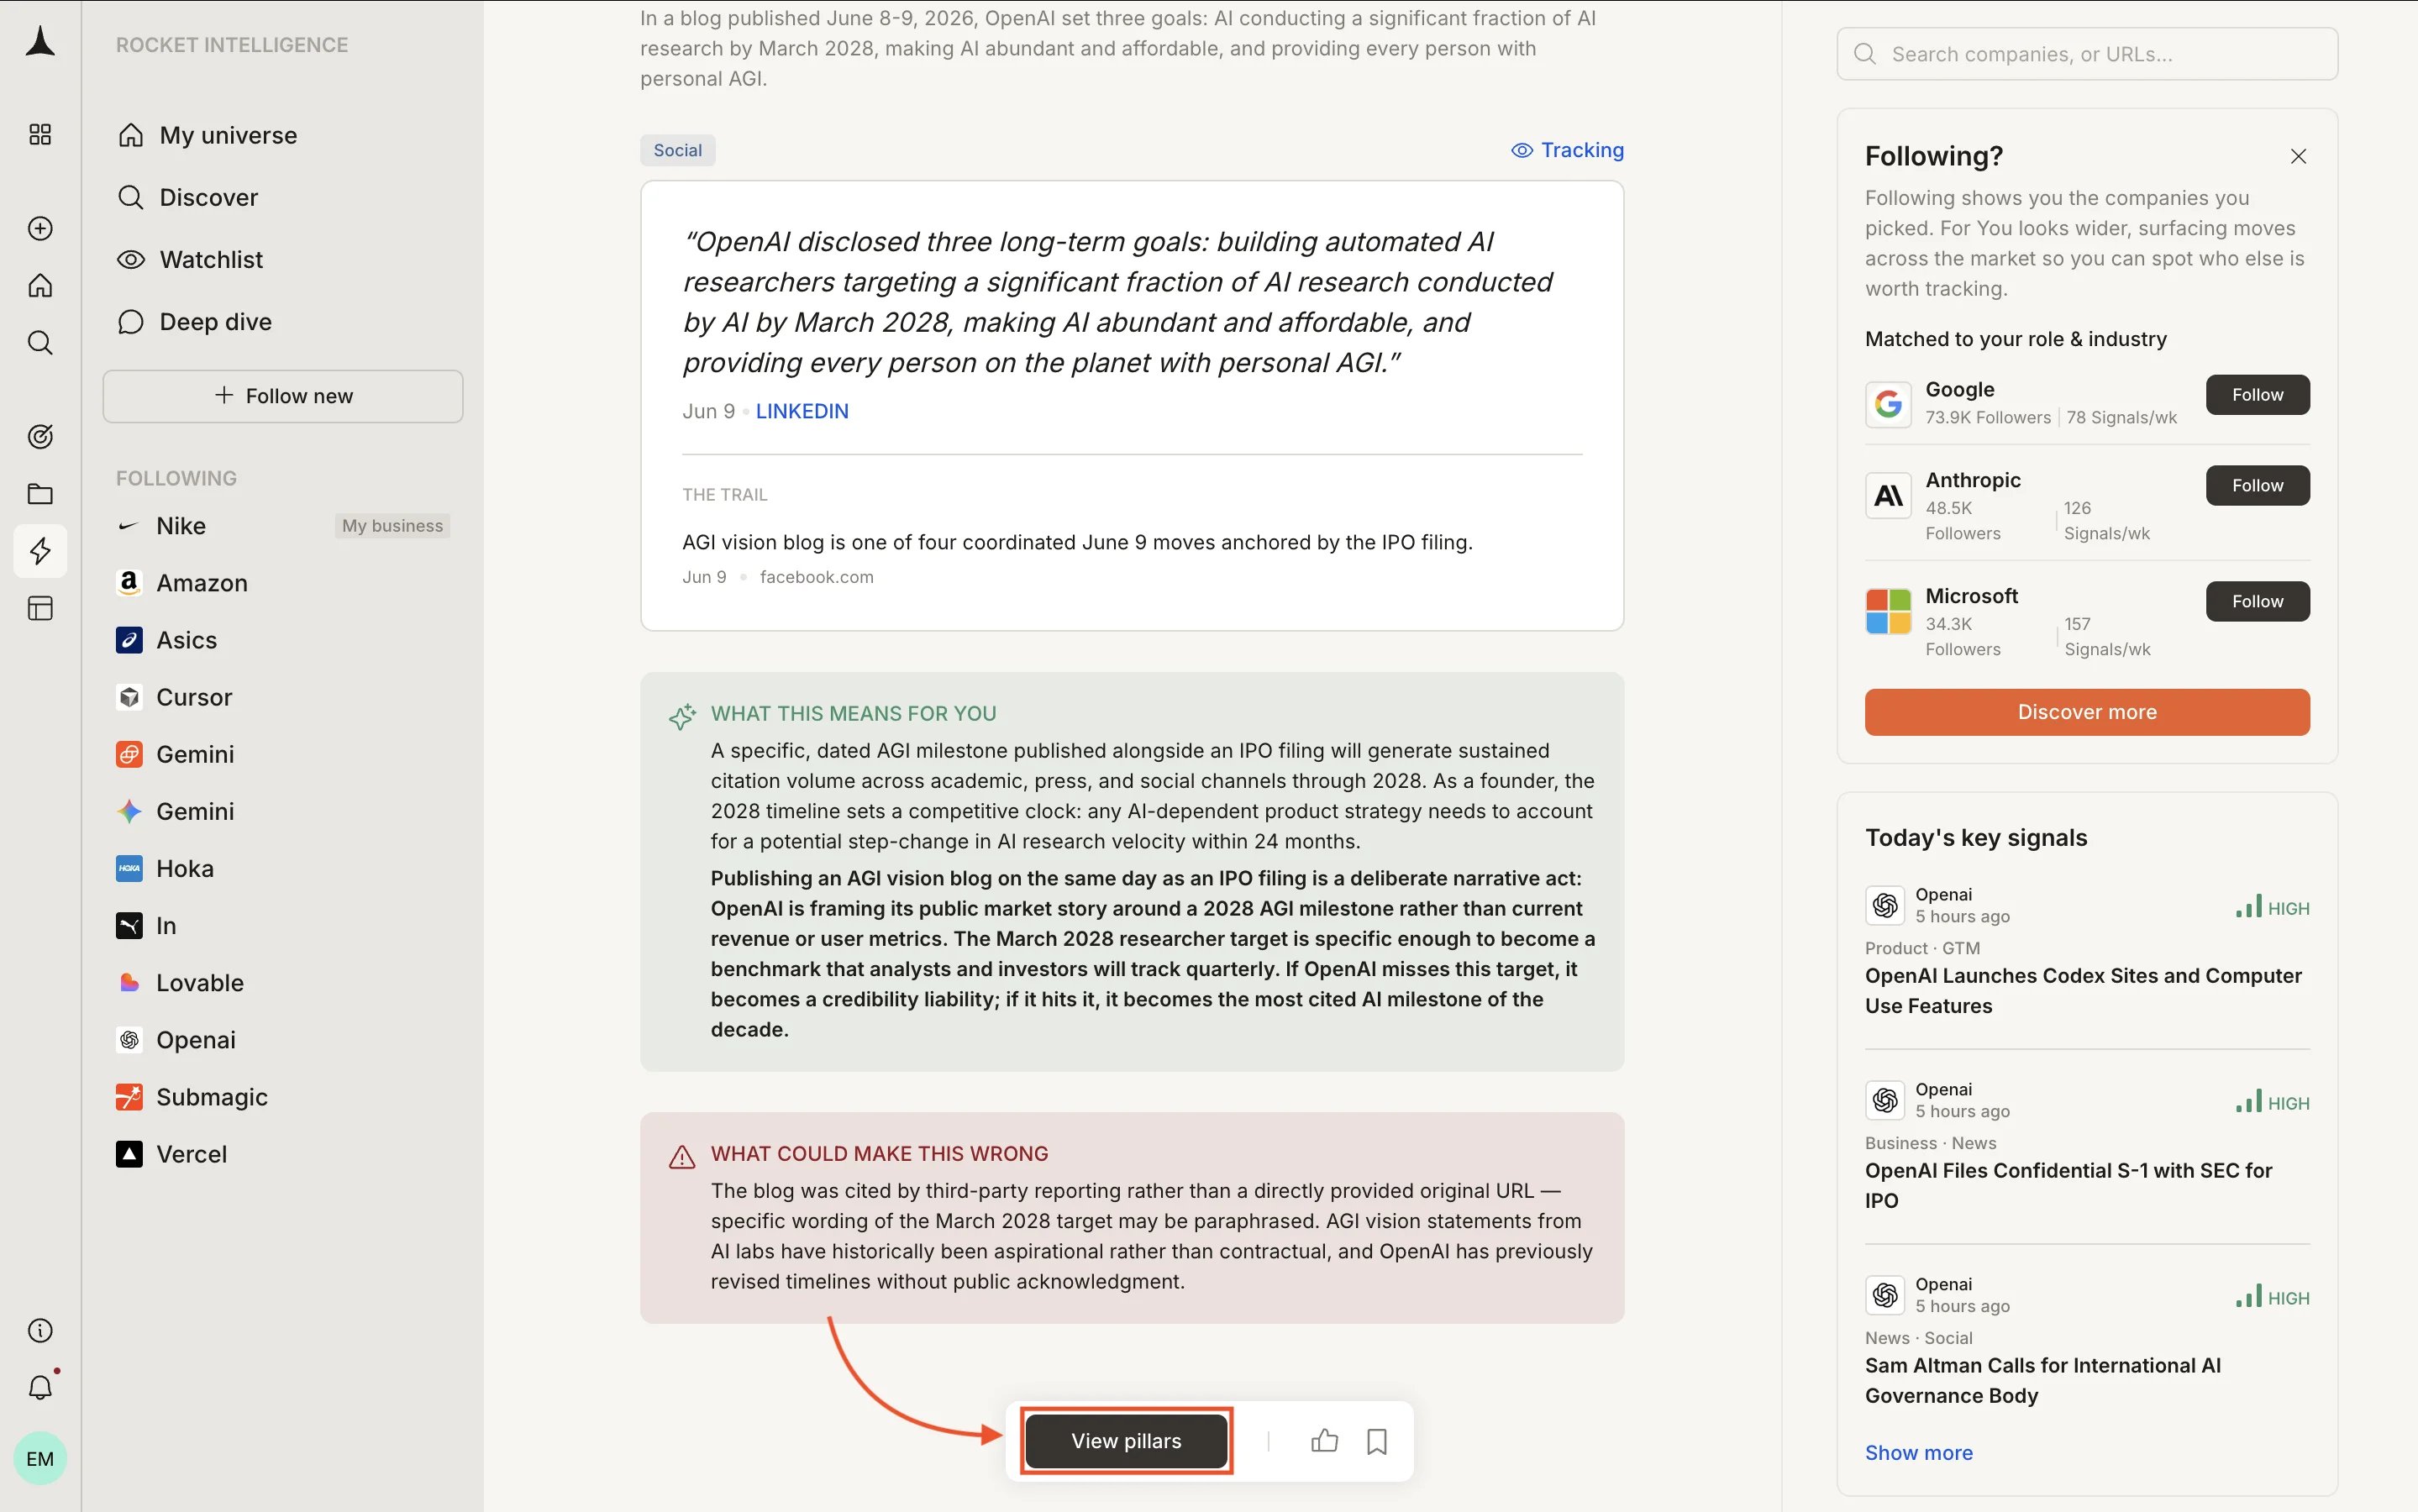Open My universe in the sidebar

click(208, 135)
